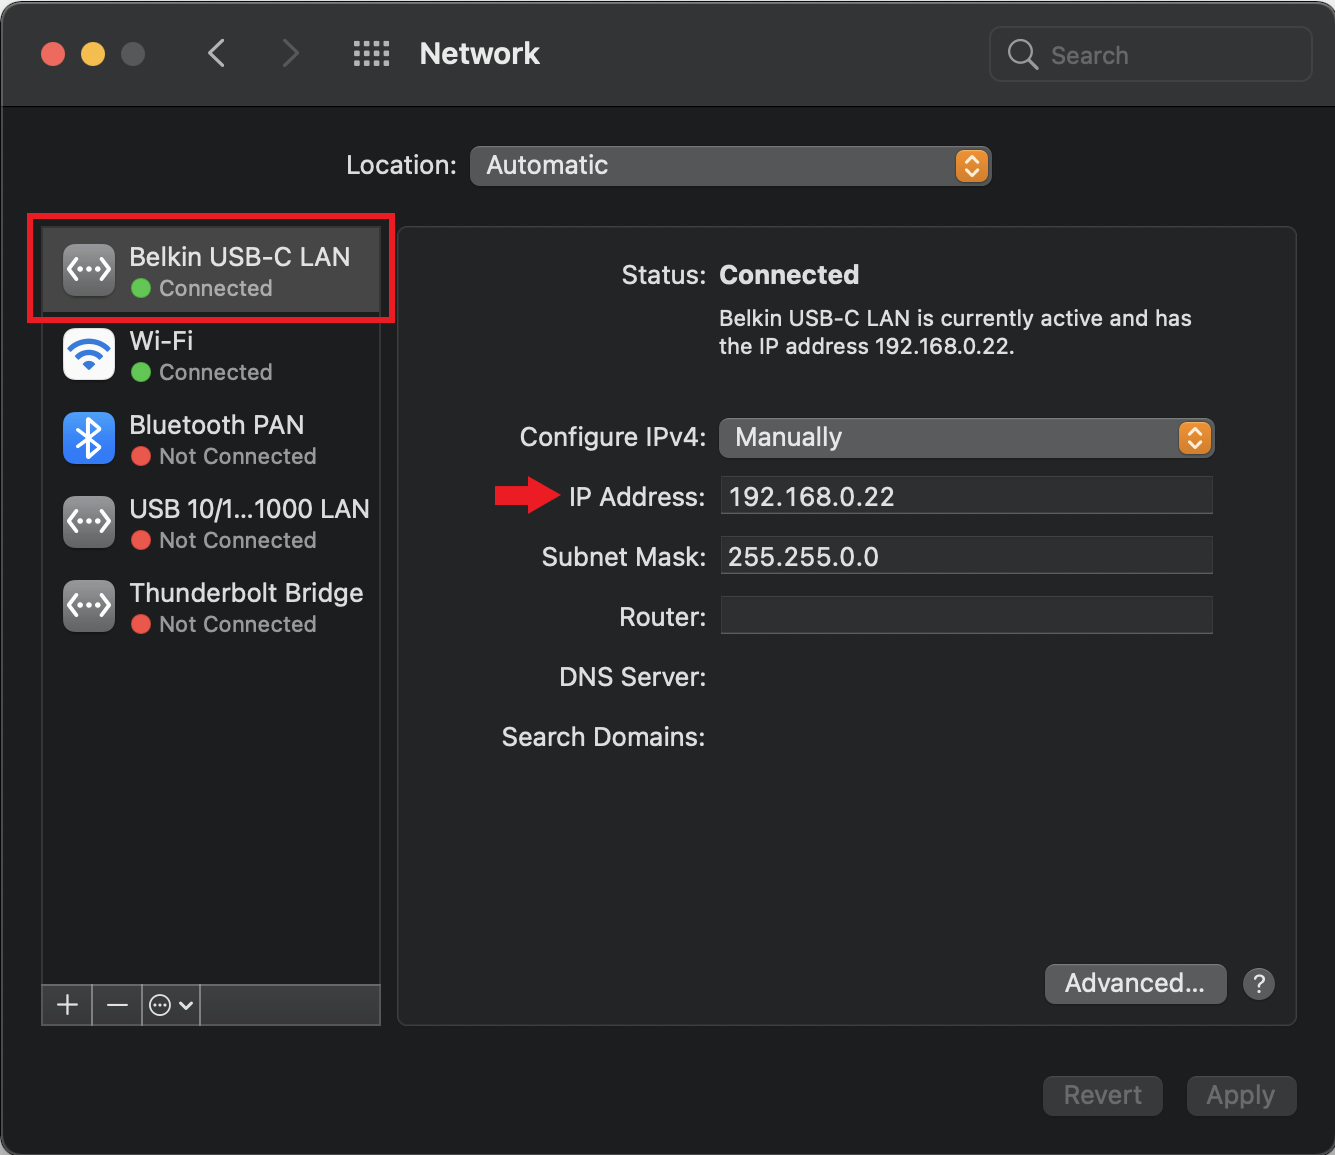This screenshot has width=1335, height=1155.
Task: Click the Status Connected text
Action: point(789,275)
